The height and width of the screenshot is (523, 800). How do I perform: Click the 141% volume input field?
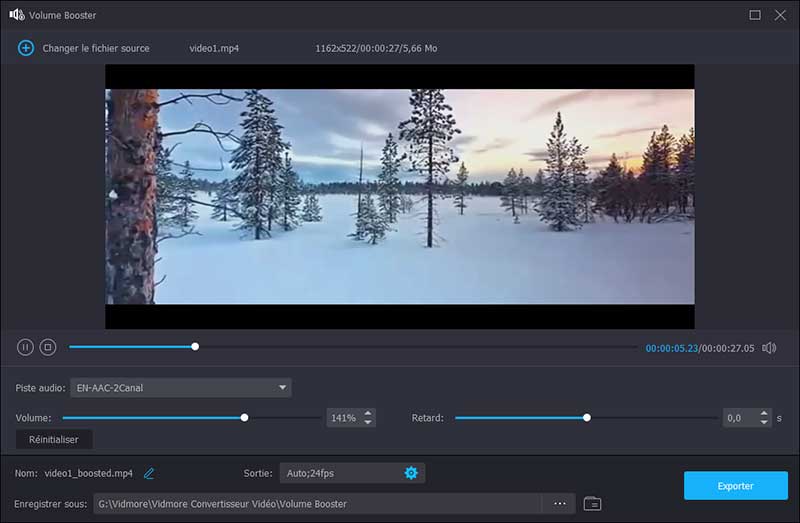point(344,418)
